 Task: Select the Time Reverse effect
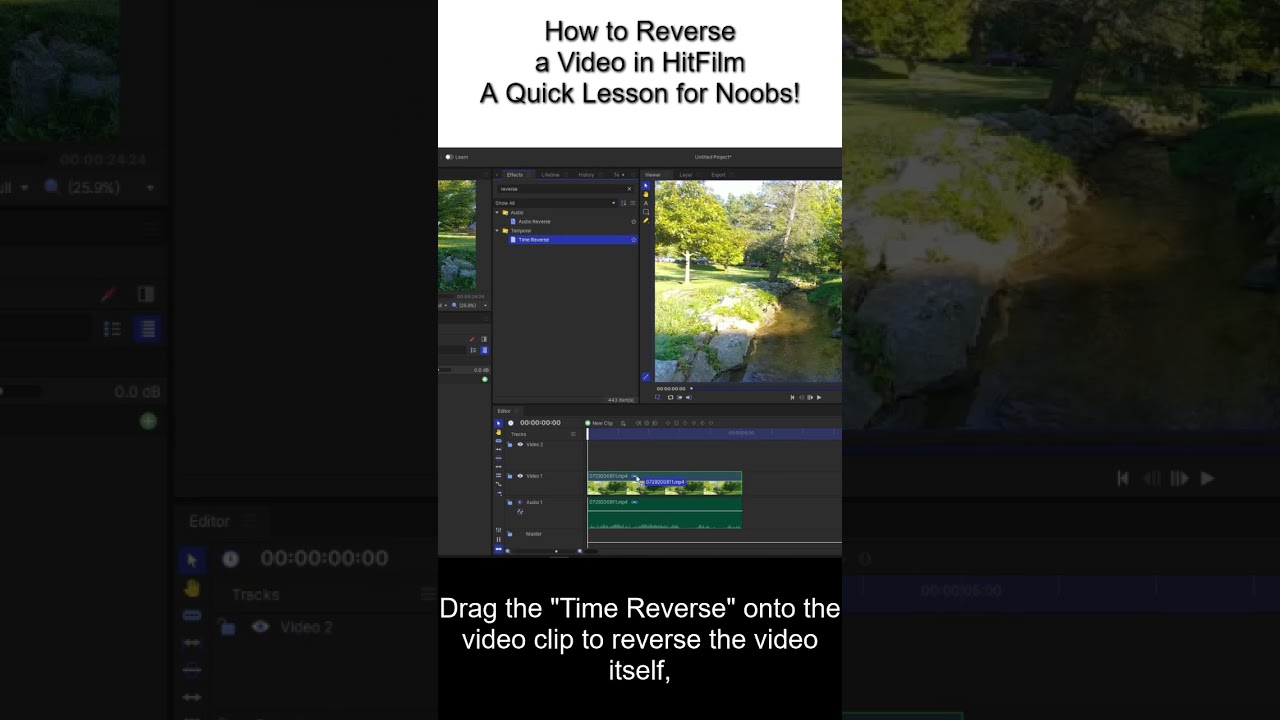[x=573, y=240]
